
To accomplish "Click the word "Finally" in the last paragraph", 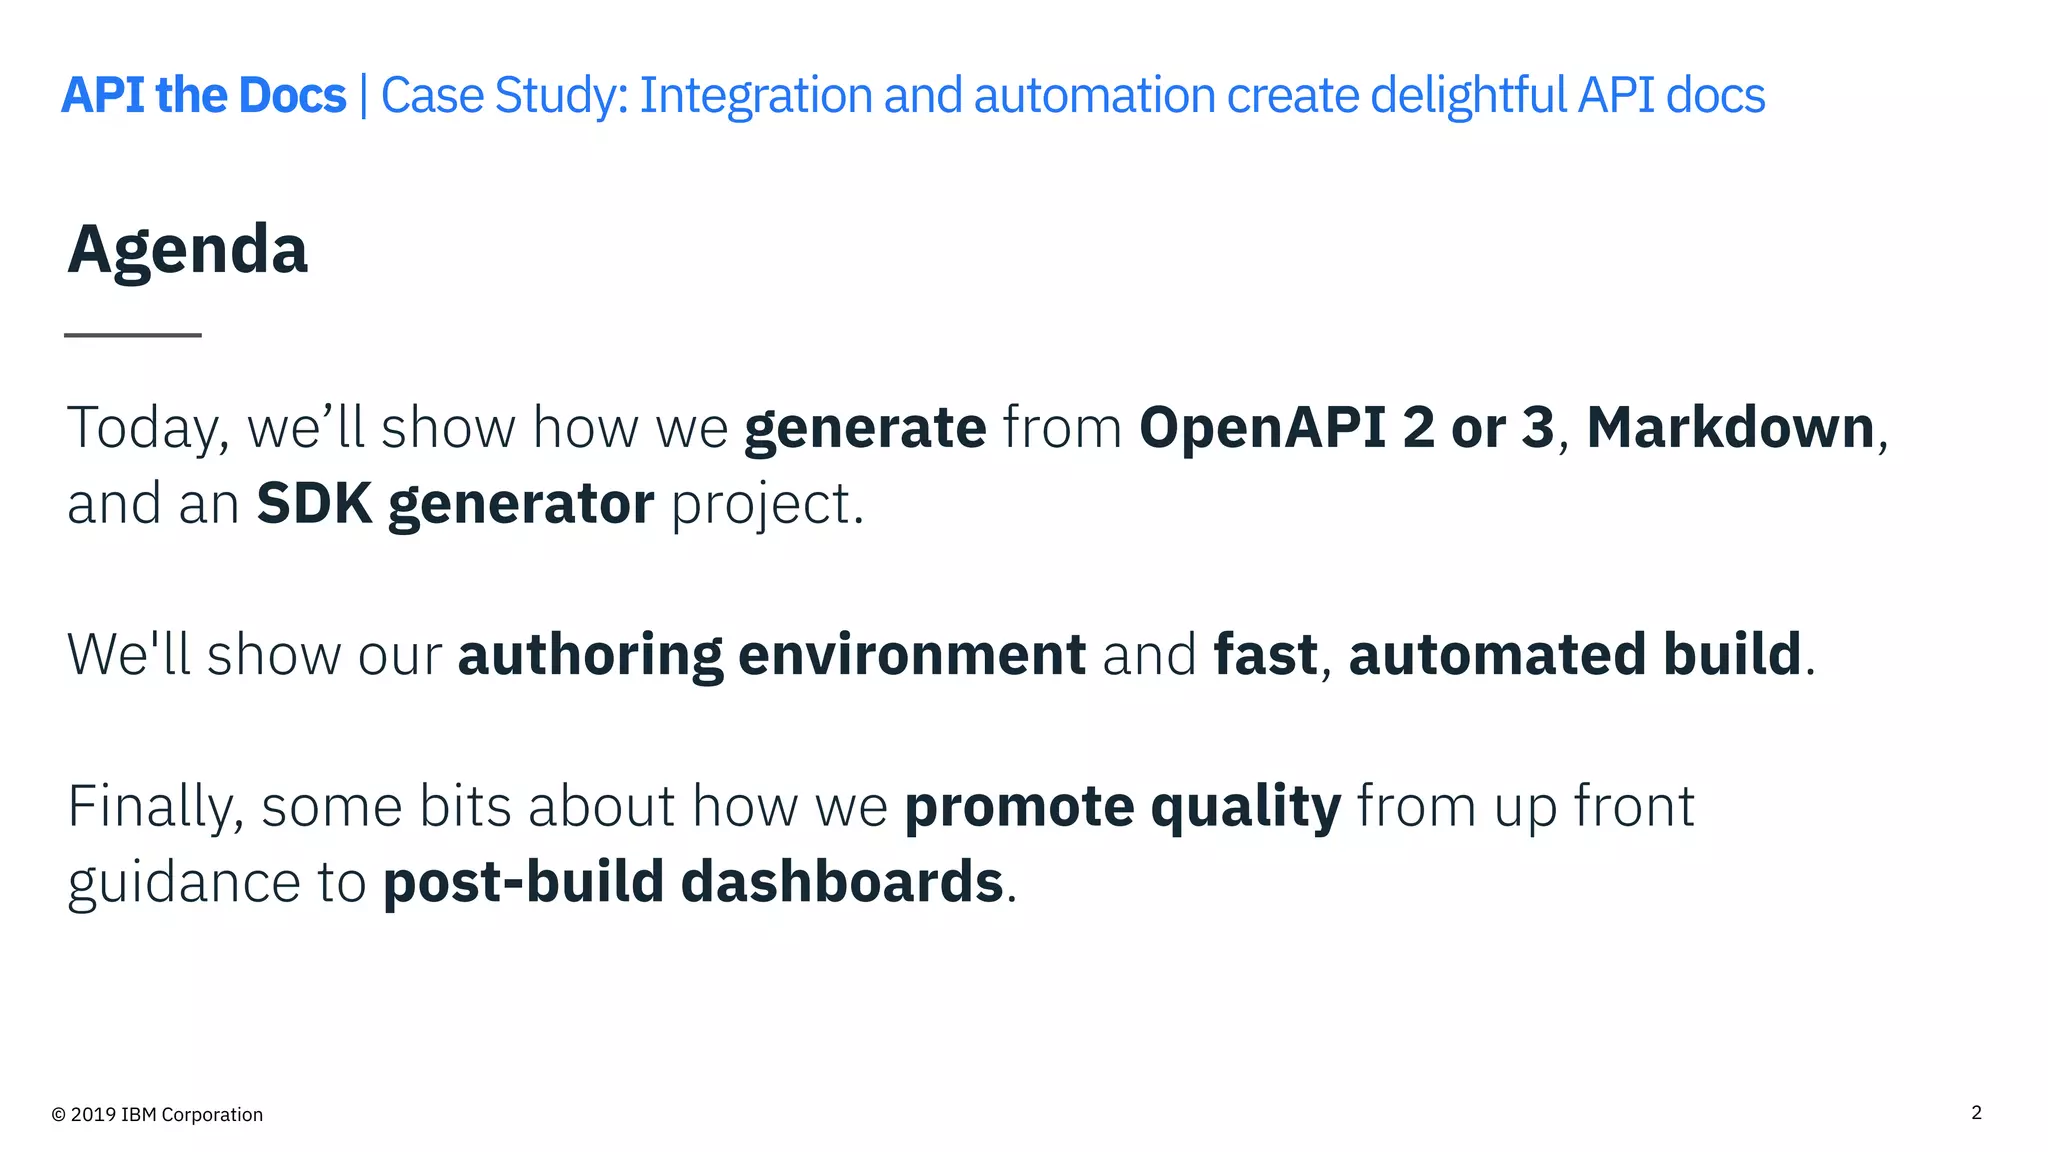I will pos(152,807).
